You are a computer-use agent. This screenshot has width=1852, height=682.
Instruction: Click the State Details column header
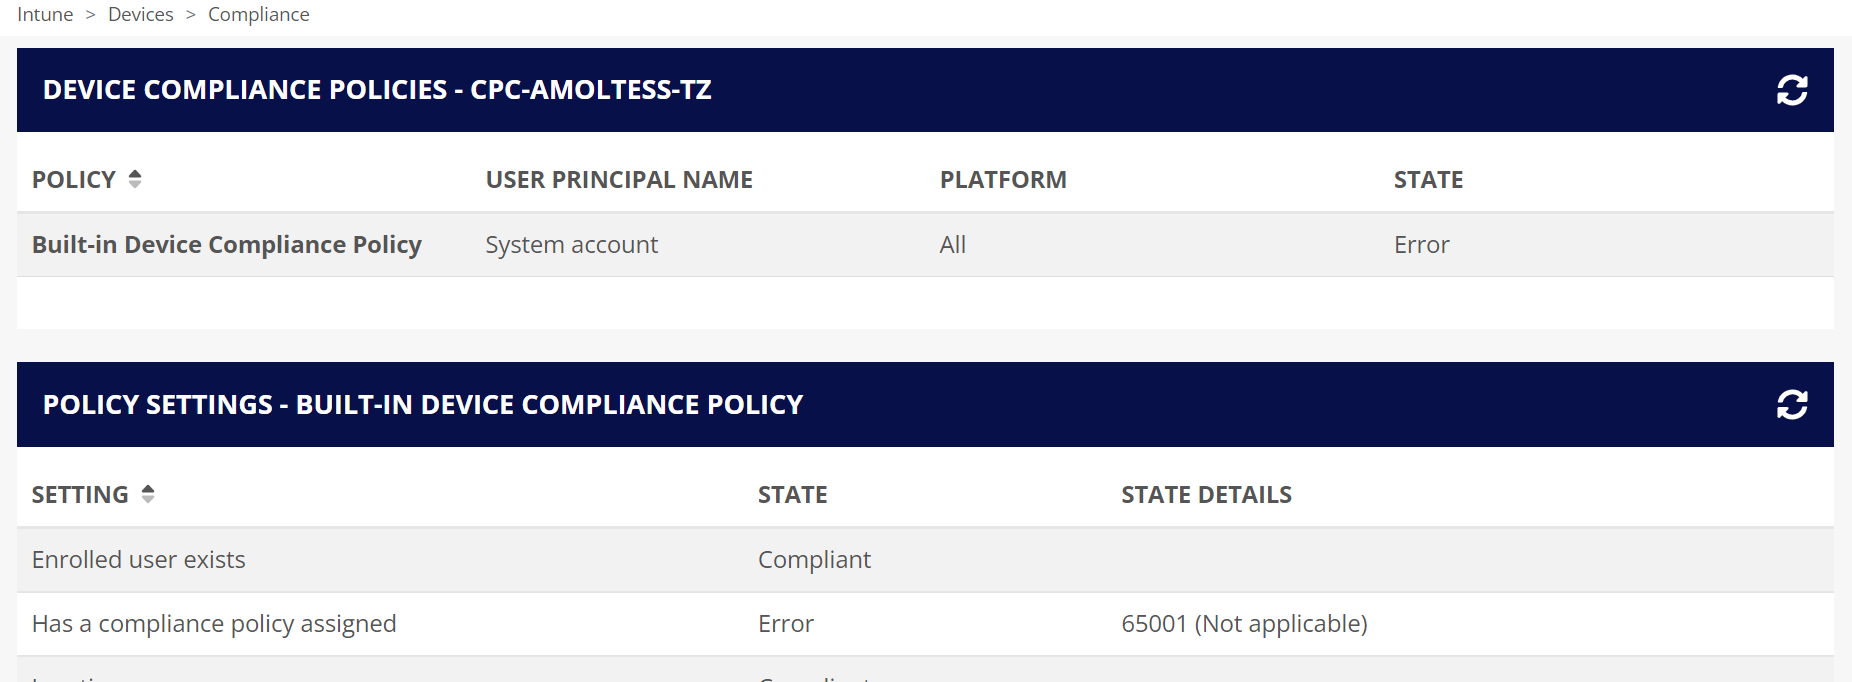[x=1206, y=495]
